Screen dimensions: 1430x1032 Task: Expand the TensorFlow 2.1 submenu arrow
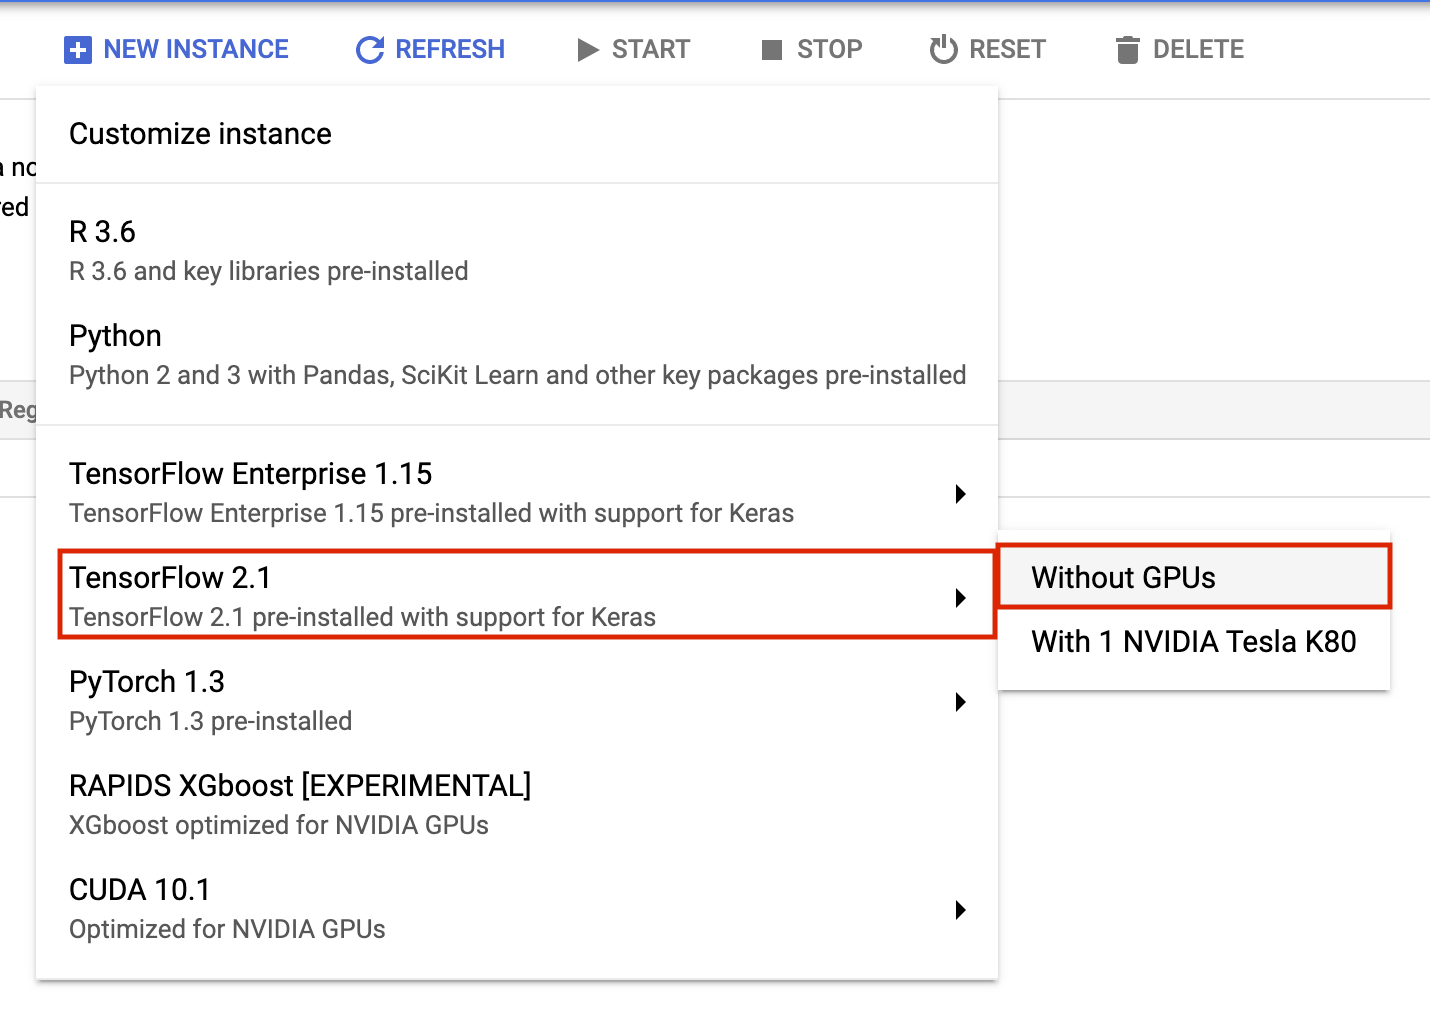pos(960,598)
